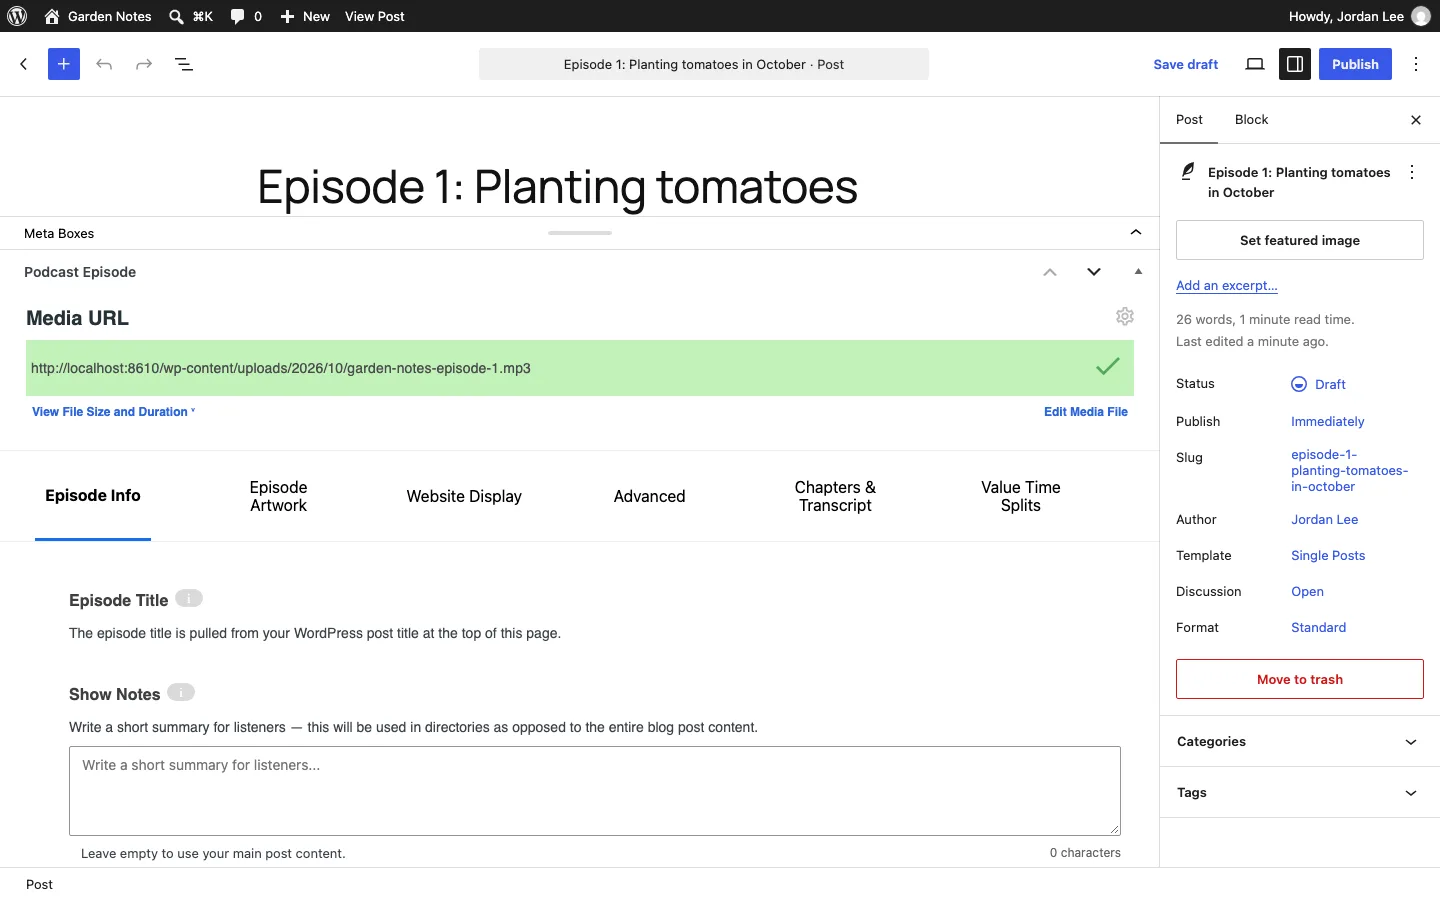Click Save draft
Screen dimensions: 1440x900
(1186, 64)
